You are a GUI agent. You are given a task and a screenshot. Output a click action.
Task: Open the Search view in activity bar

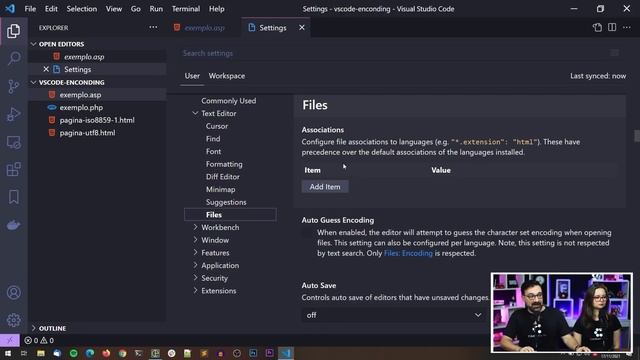click(13, 58)
